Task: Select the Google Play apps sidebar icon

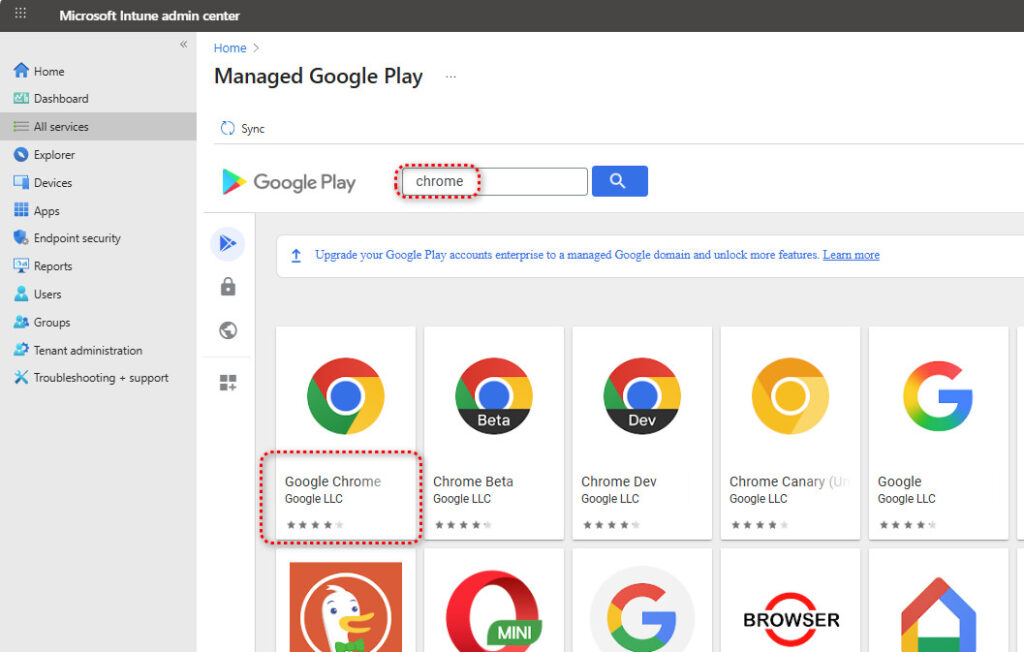Action: point(228,243)
